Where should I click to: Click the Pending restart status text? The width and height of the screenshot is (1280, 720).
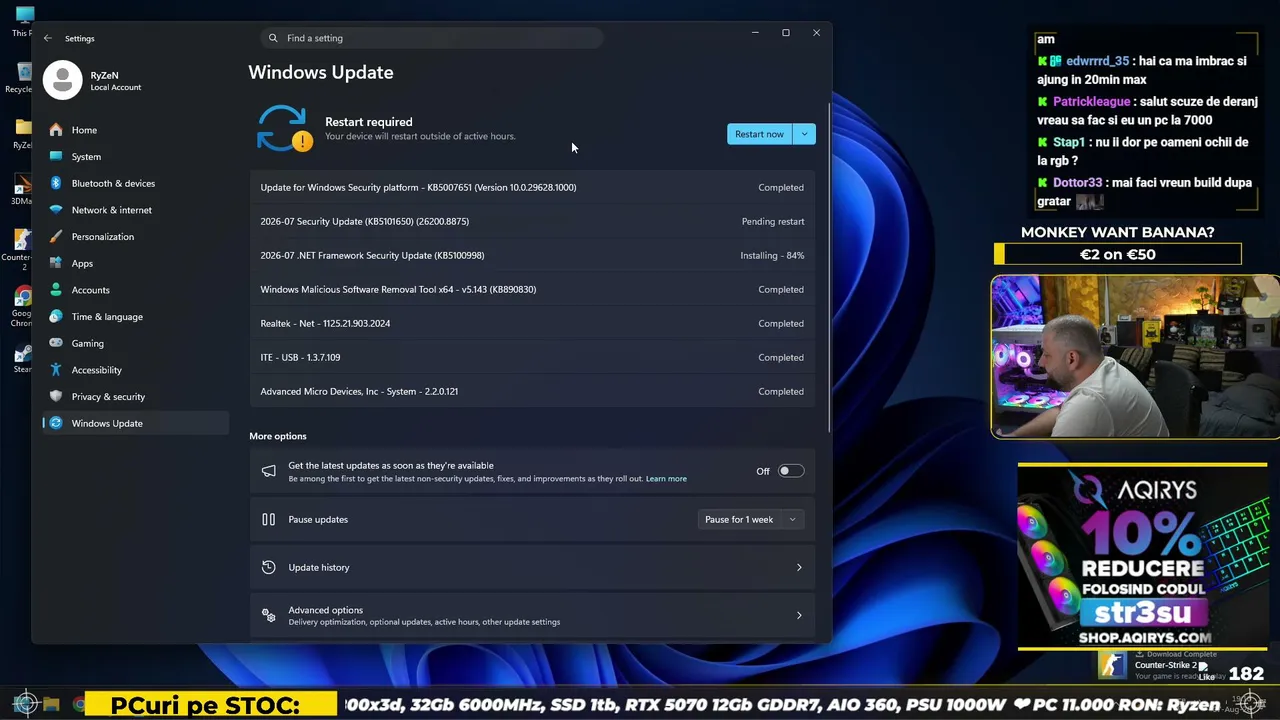pos(773,221)
